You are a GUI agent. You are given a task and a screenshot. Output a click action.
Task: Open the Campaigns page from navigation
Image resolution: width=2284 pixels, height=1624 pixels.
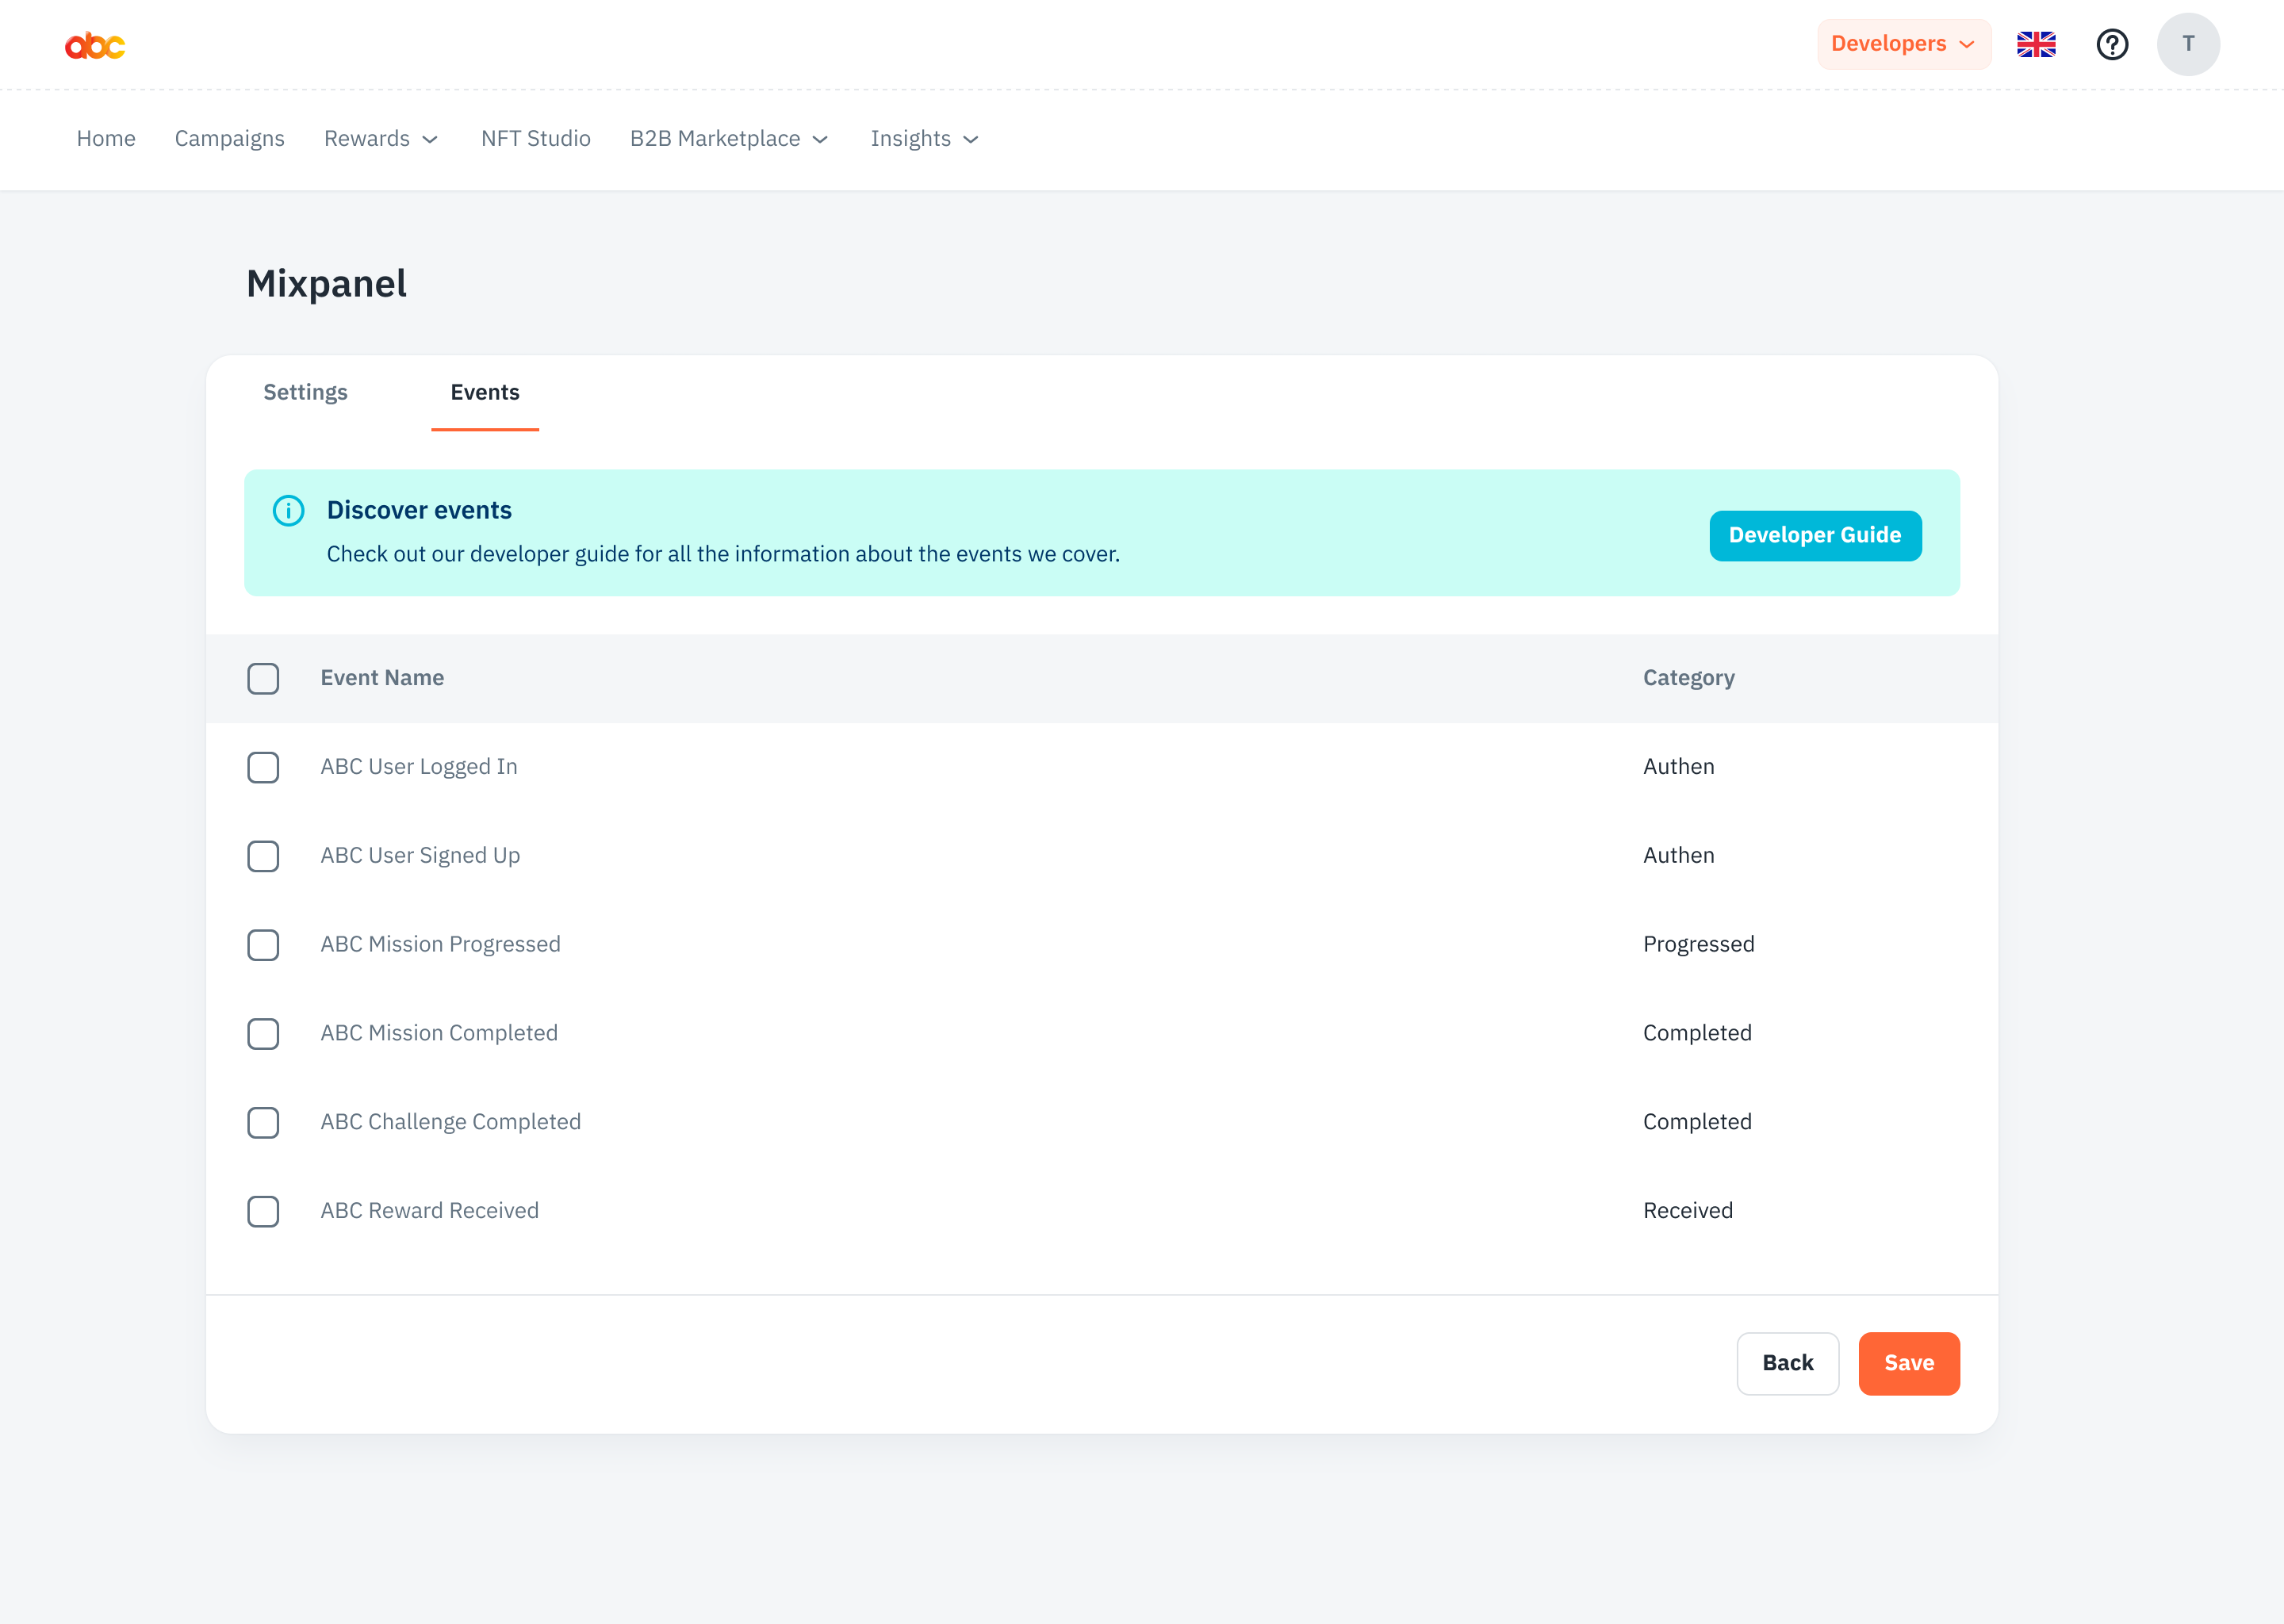pos(229,139)
